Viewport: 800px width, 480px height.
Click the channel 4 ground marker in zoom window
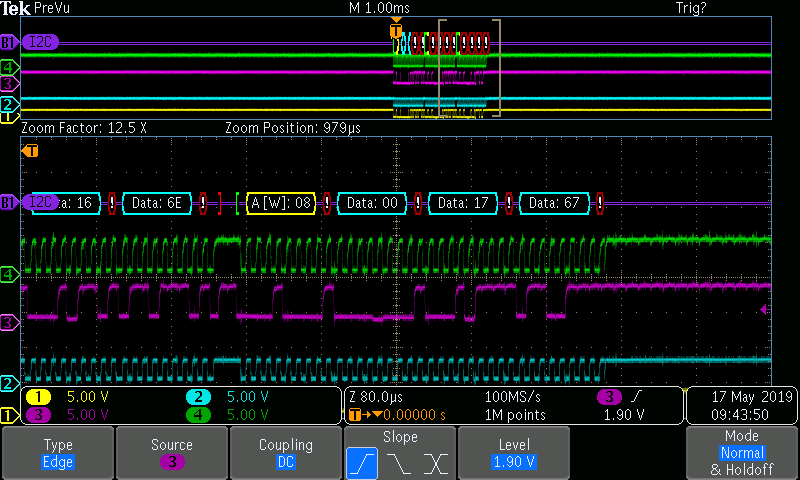8,274
